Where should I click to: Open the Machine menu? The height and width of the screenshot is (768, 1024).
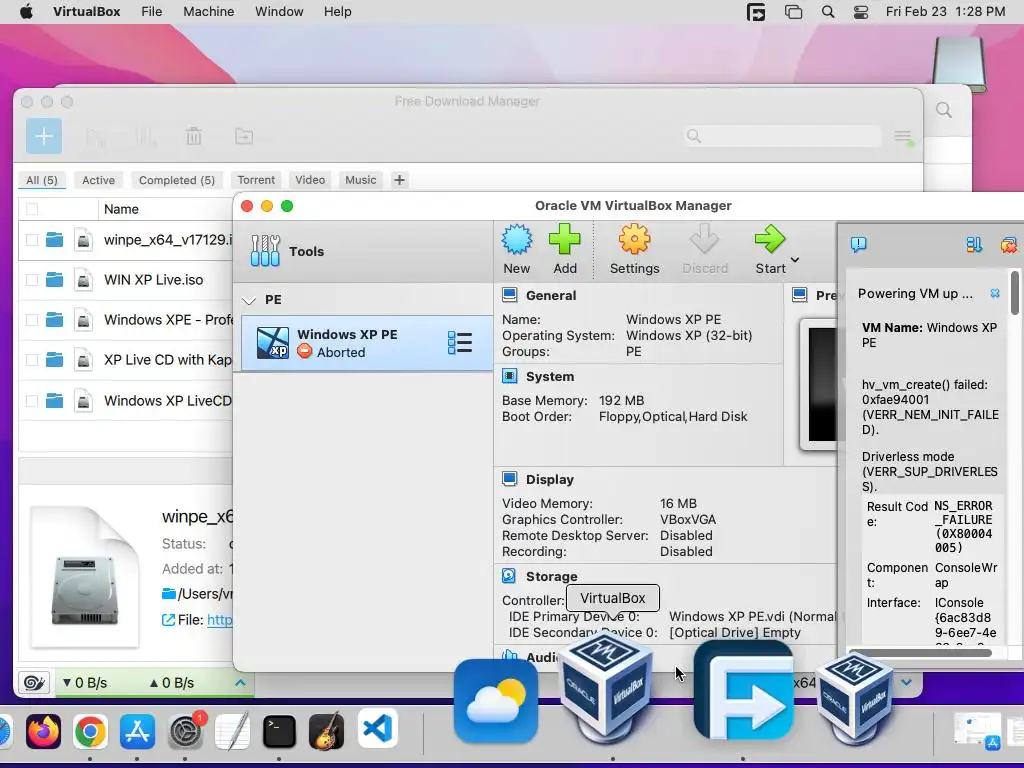point(208,11)
